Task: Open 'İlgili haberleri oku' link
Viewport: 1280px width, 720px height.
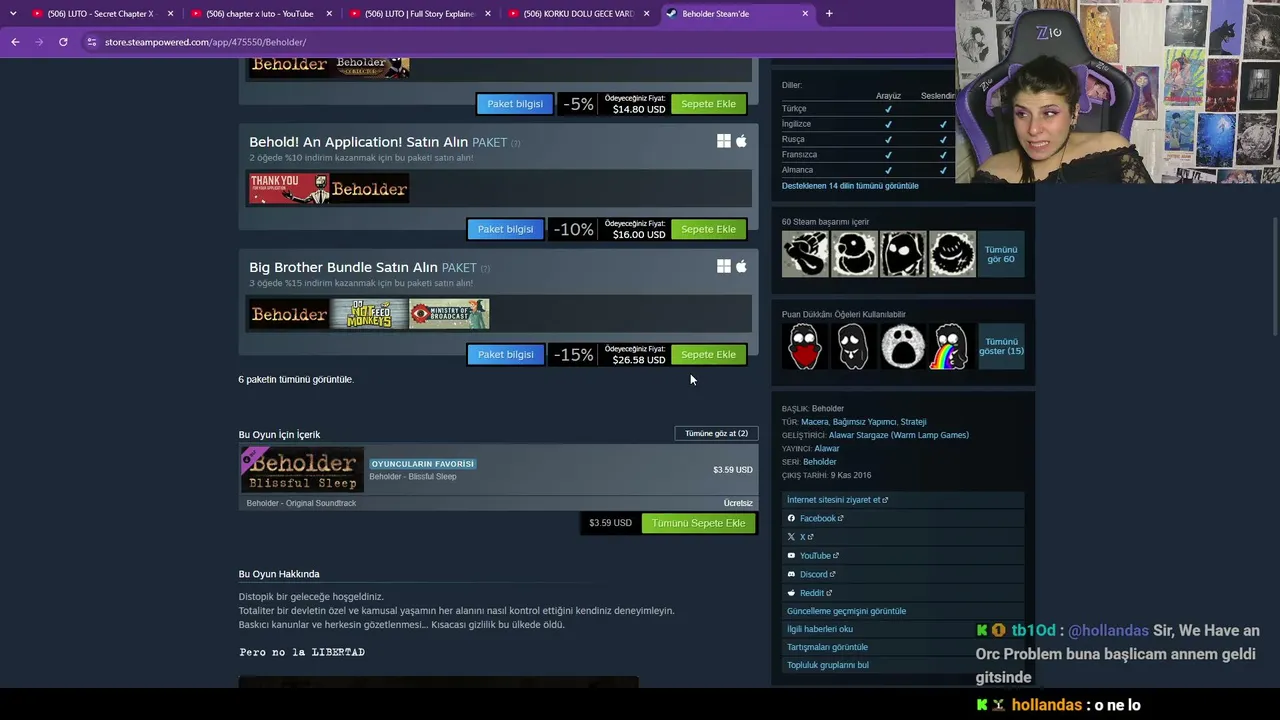Action: (x=820, y=629)
